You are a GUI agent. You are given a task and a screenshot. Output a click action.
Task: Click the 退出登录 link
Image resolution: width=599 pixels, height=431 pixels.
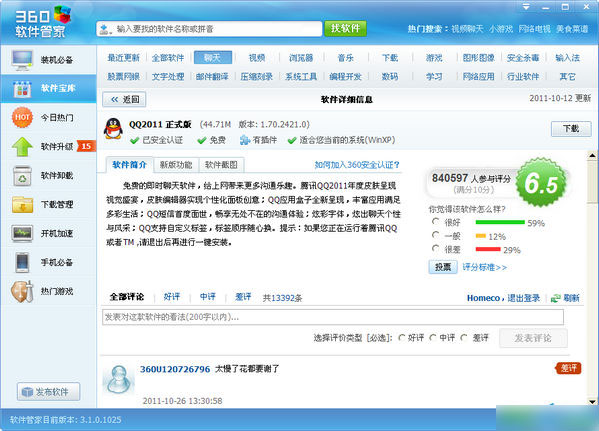click(x=523, y=298)
